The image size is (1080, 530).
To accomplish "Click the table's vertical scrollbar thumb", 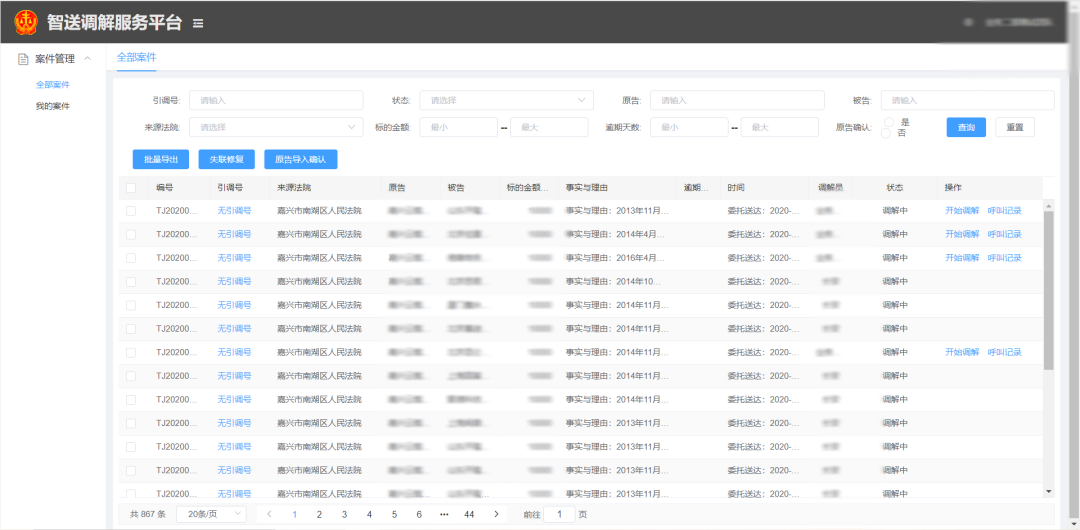I will 1048,290.
